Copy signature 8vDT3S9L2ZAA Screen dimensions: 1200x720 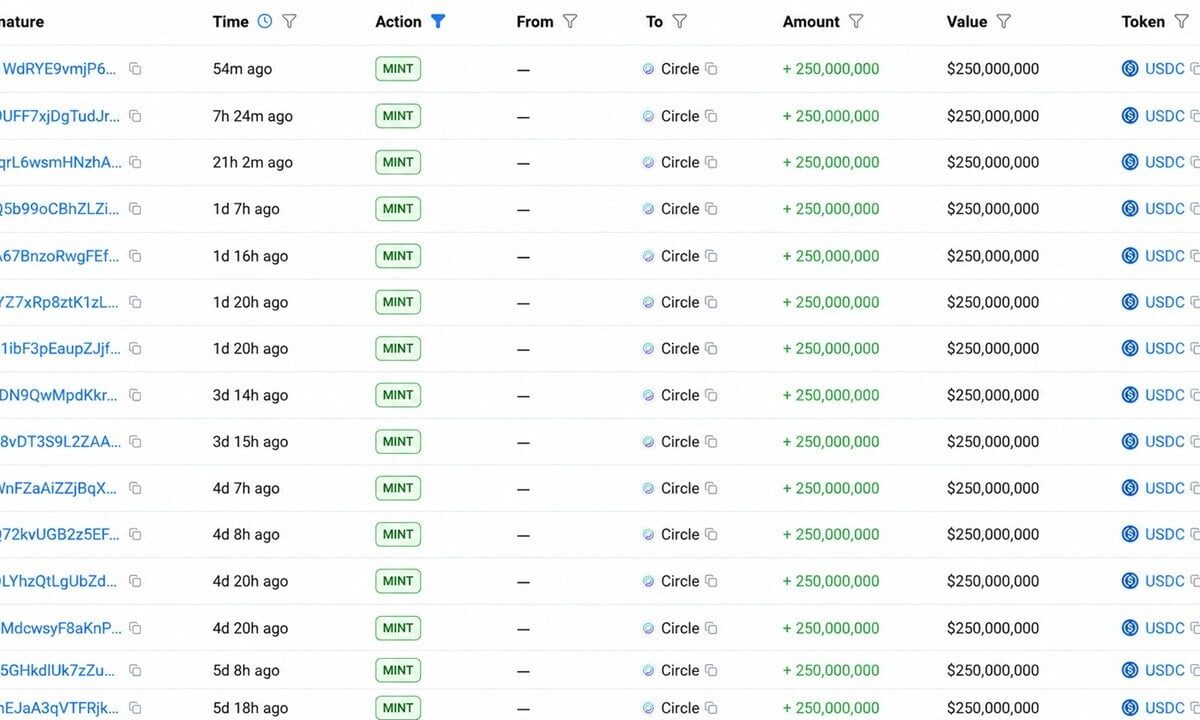(135, 442)
